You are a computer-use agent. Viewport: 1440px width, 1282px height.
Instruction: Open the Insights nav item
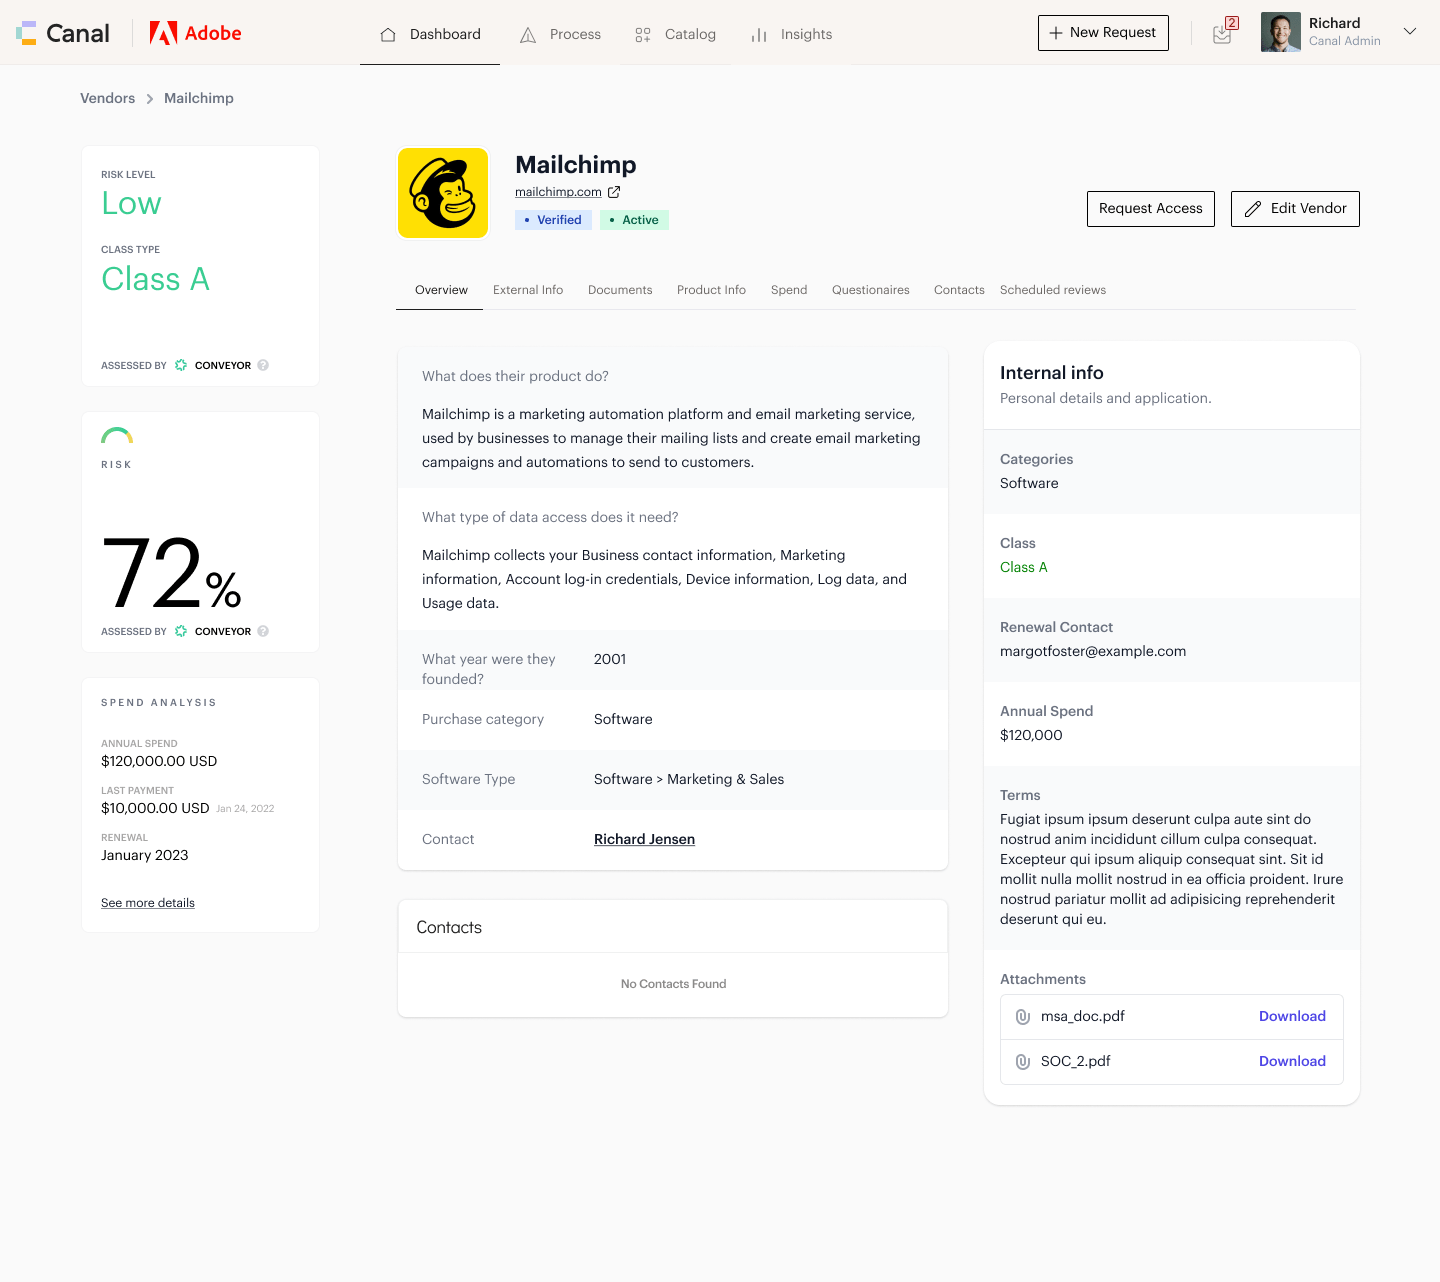coord(791,34)
